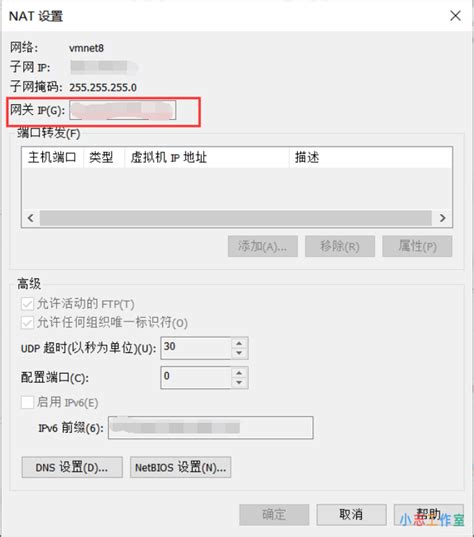474x537 pixels.
Task: Increase the UDP timeout spinner up arrow
Action: tap(239, 343)
